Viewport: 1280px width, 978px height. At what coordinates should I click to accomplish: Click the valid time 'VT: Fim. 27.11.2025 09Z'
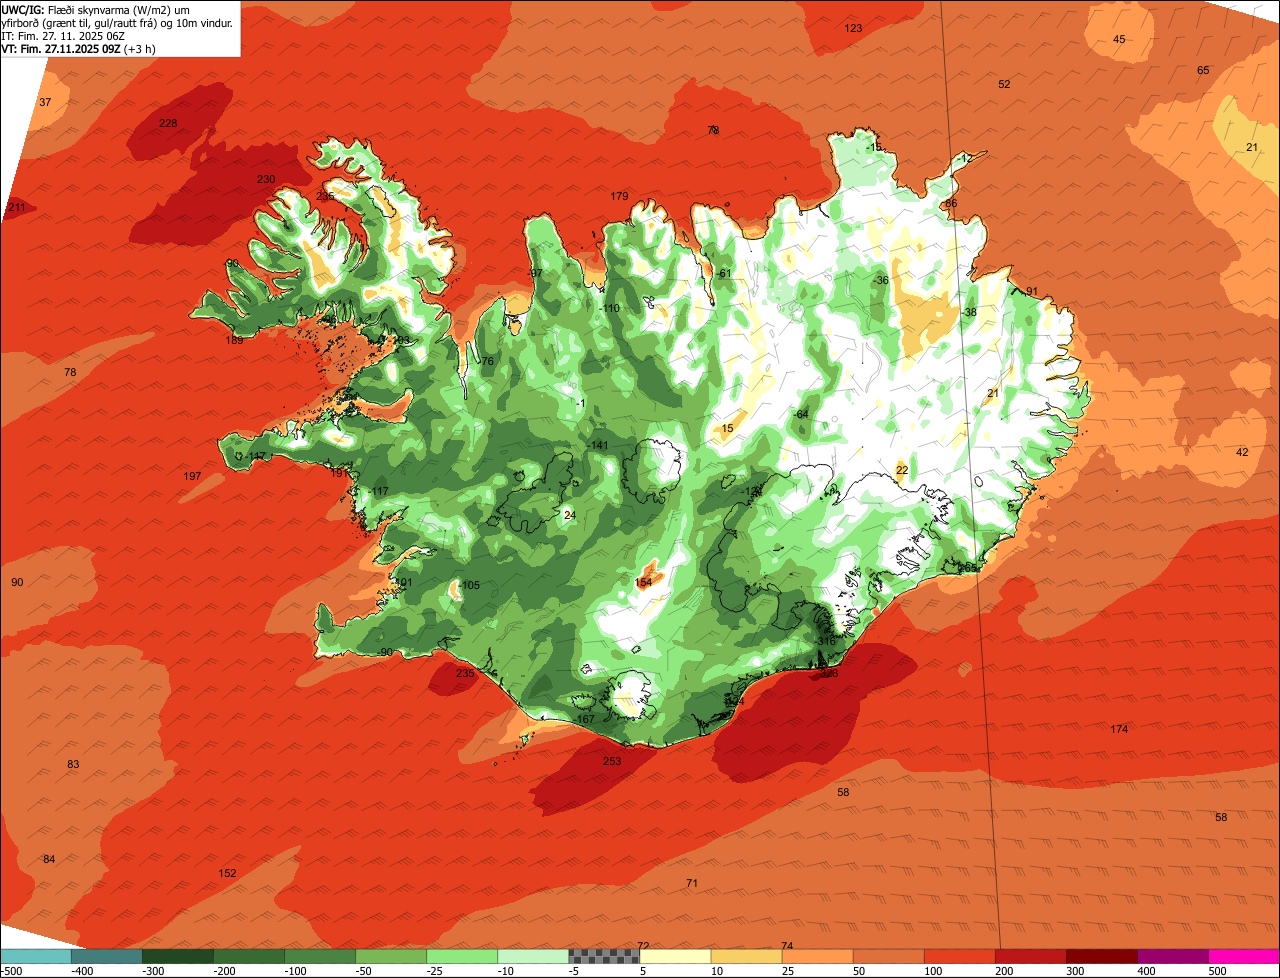click(x=60, y=49)
